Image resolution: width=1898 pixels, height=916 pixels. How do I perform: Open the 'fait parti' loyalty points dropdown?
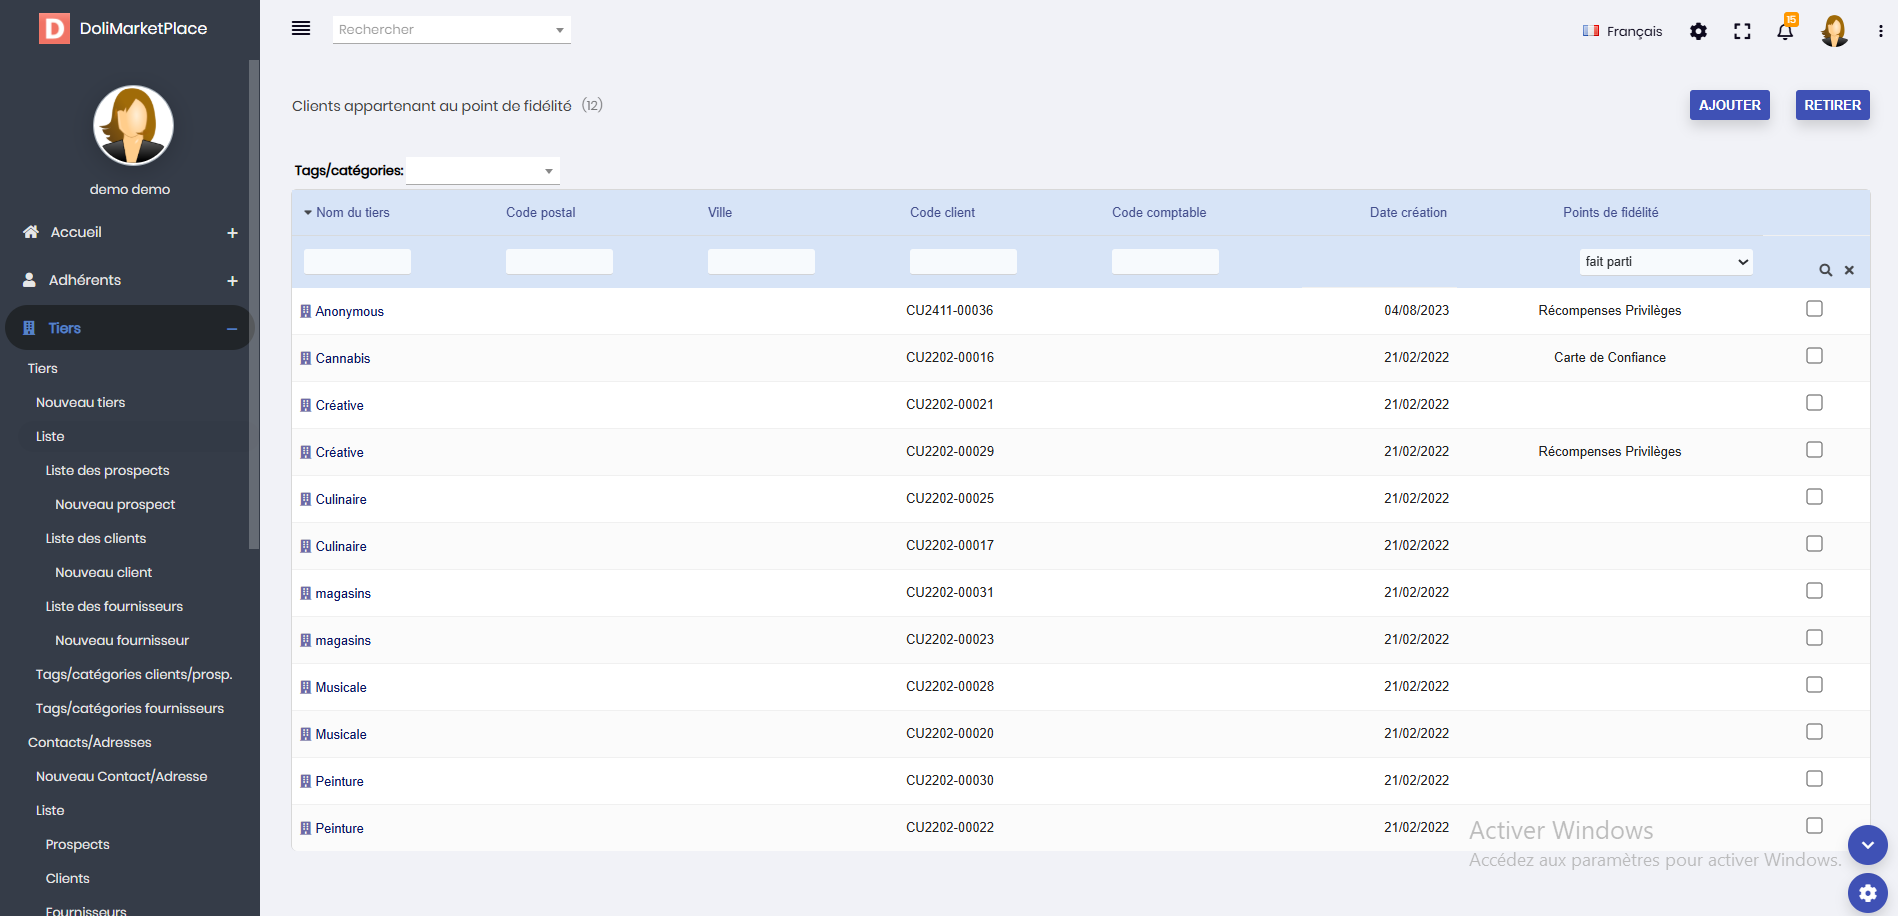tap(1665, 262)
